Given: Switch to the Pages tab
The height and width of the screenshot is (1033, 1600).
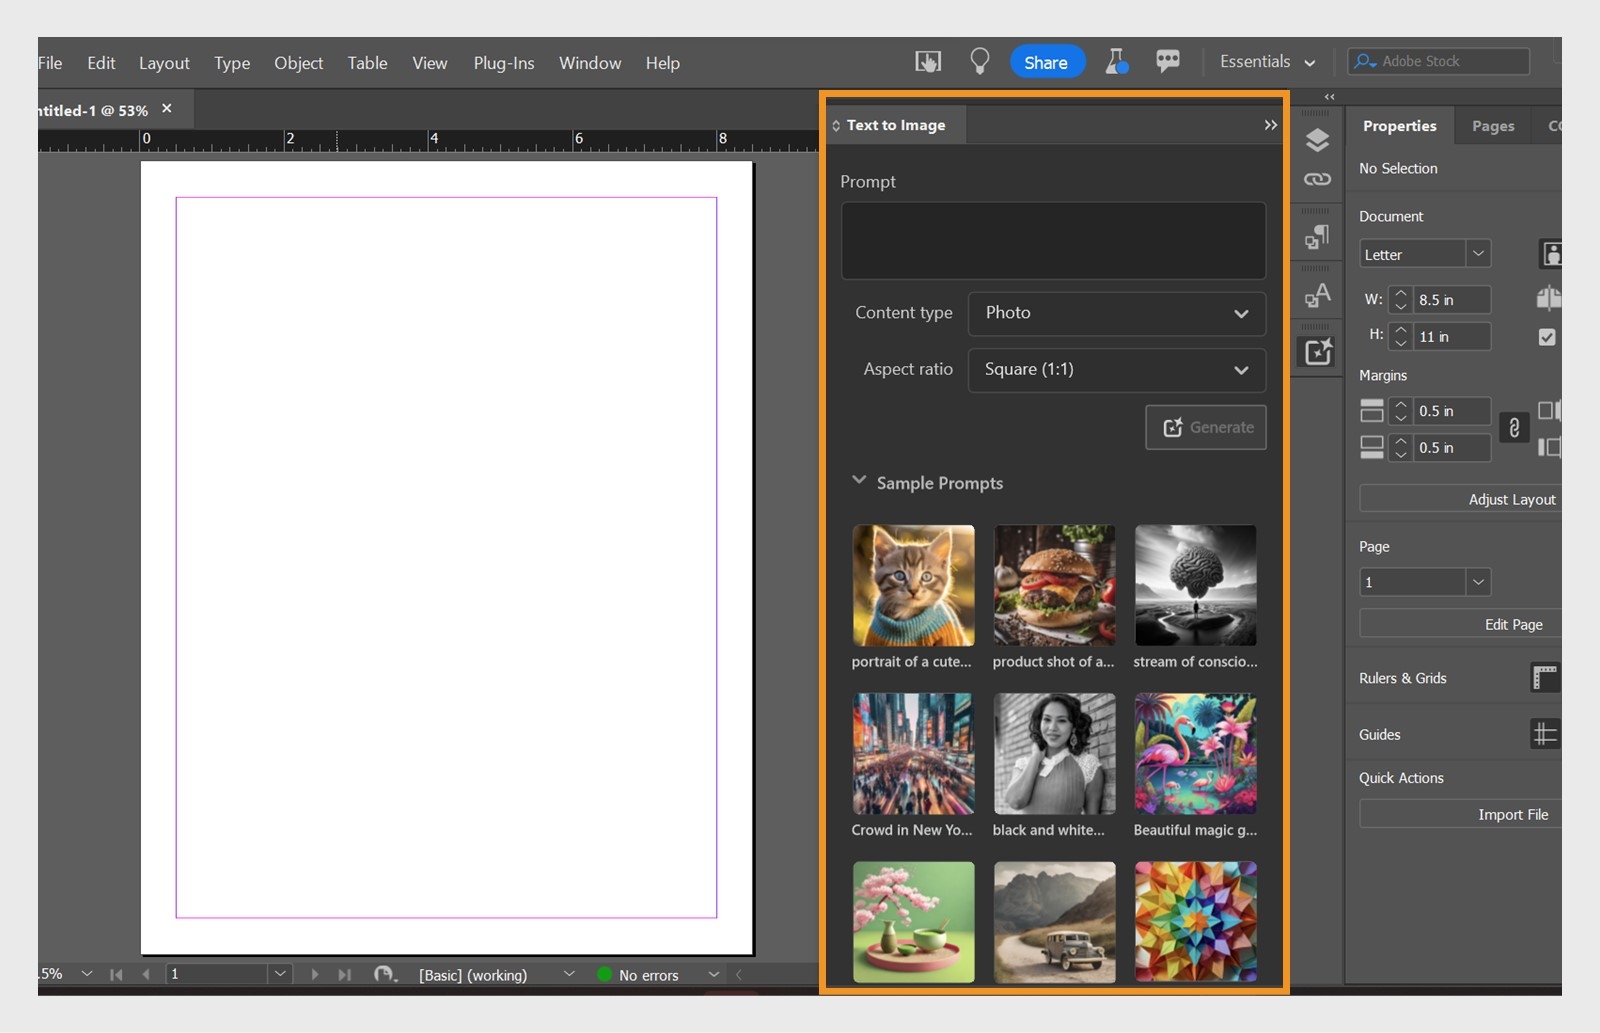Looking at the screenshot, I should 1492,126.
